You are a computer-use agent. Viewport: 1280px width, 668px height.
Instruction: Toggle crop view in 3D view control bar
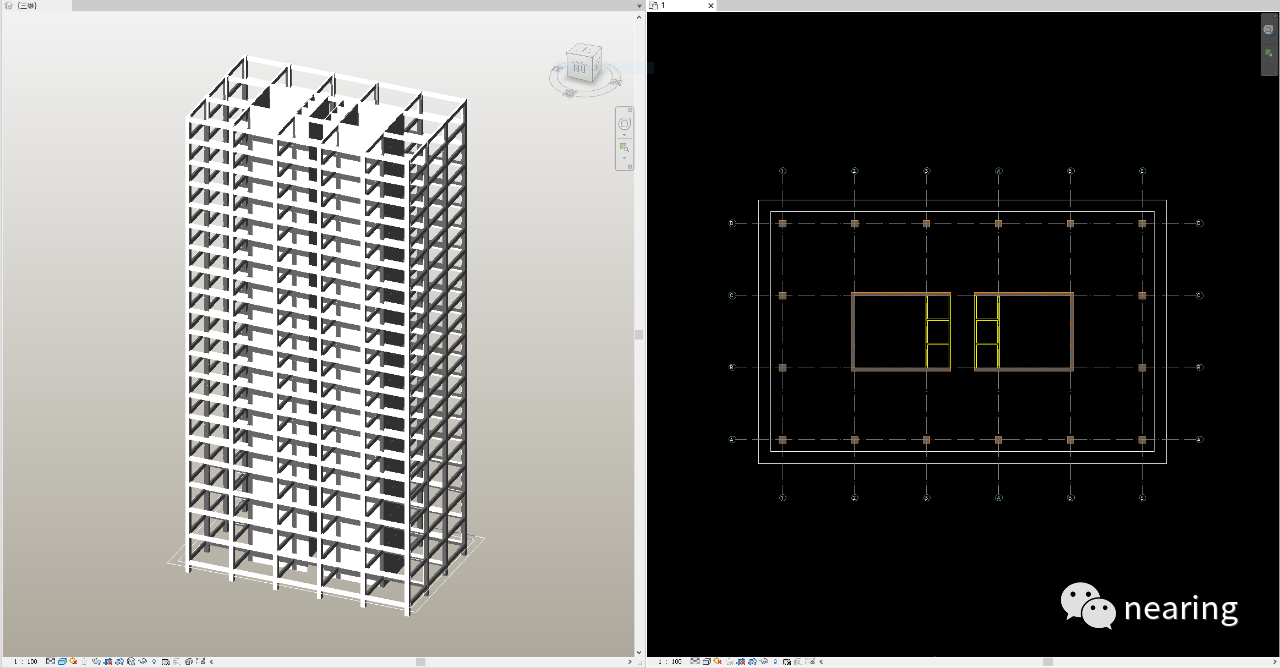108,661
